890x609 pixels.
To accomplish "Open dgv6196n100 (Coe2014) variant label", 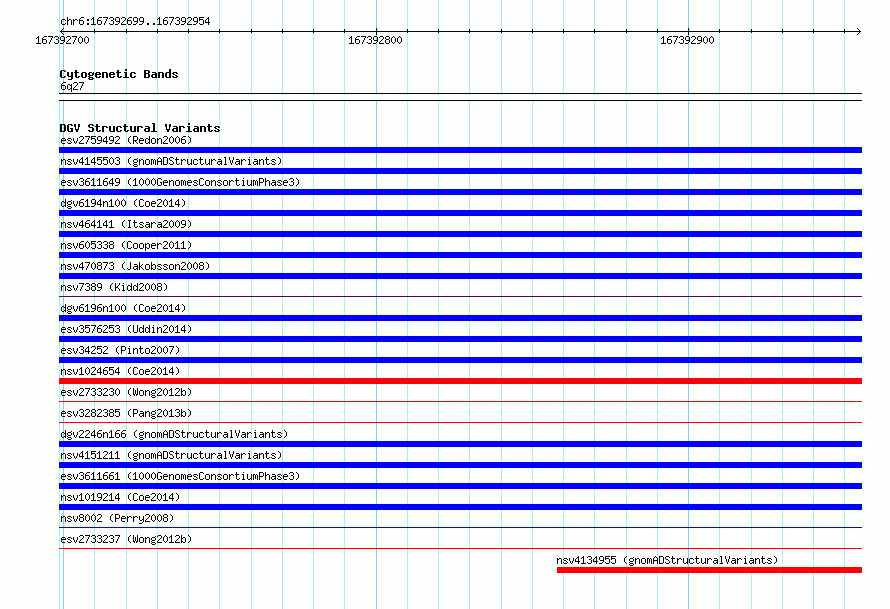I will click(123, 308).
